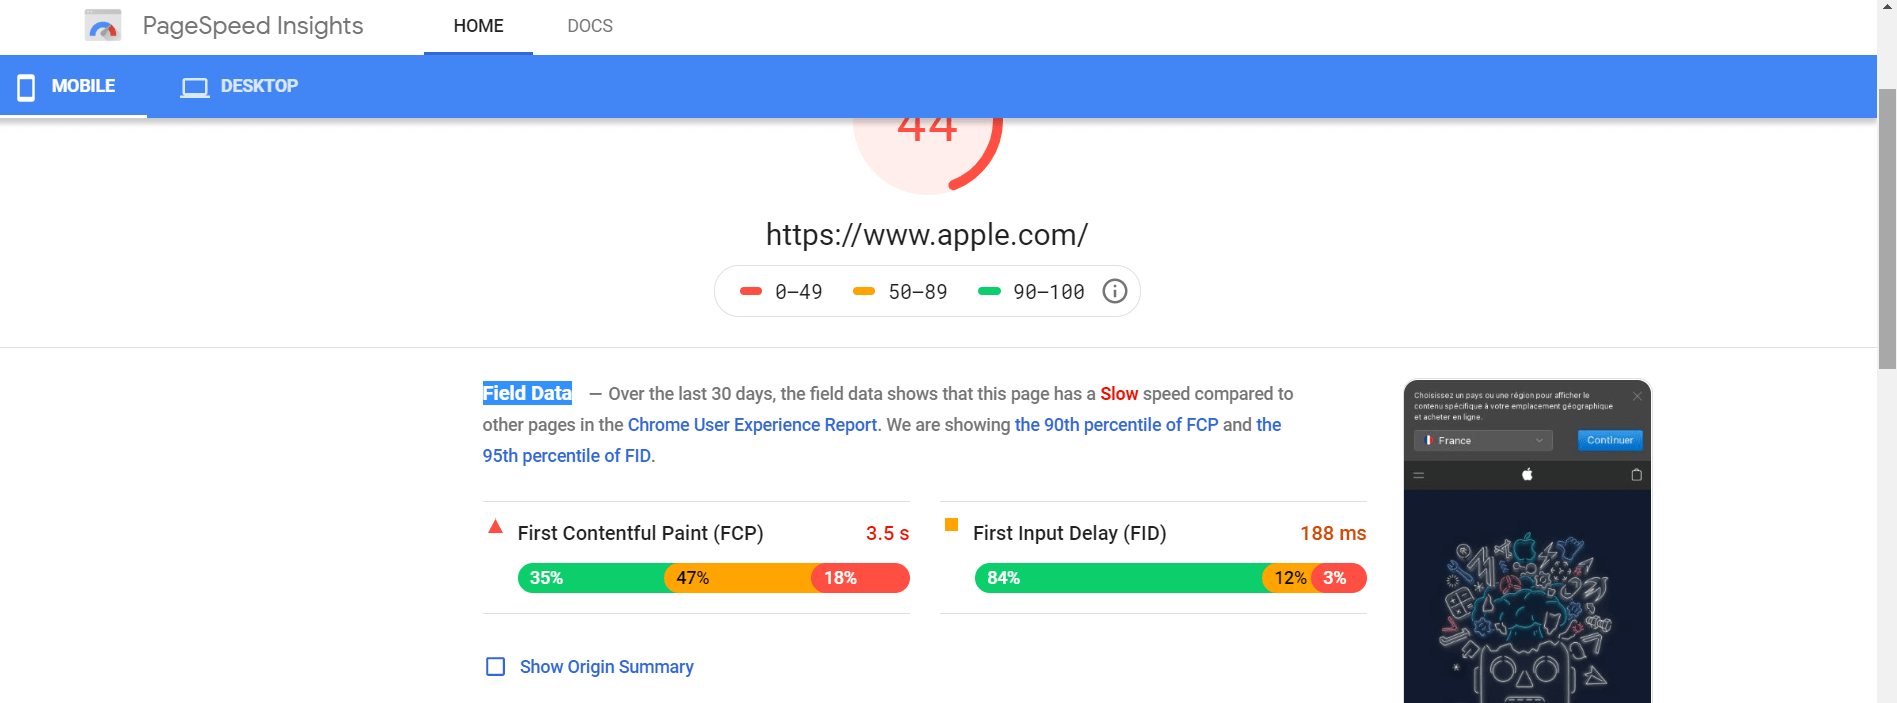Click the Apple logo in the preview
Screen dimensions: 1897x703
[x=1527, y=474]
